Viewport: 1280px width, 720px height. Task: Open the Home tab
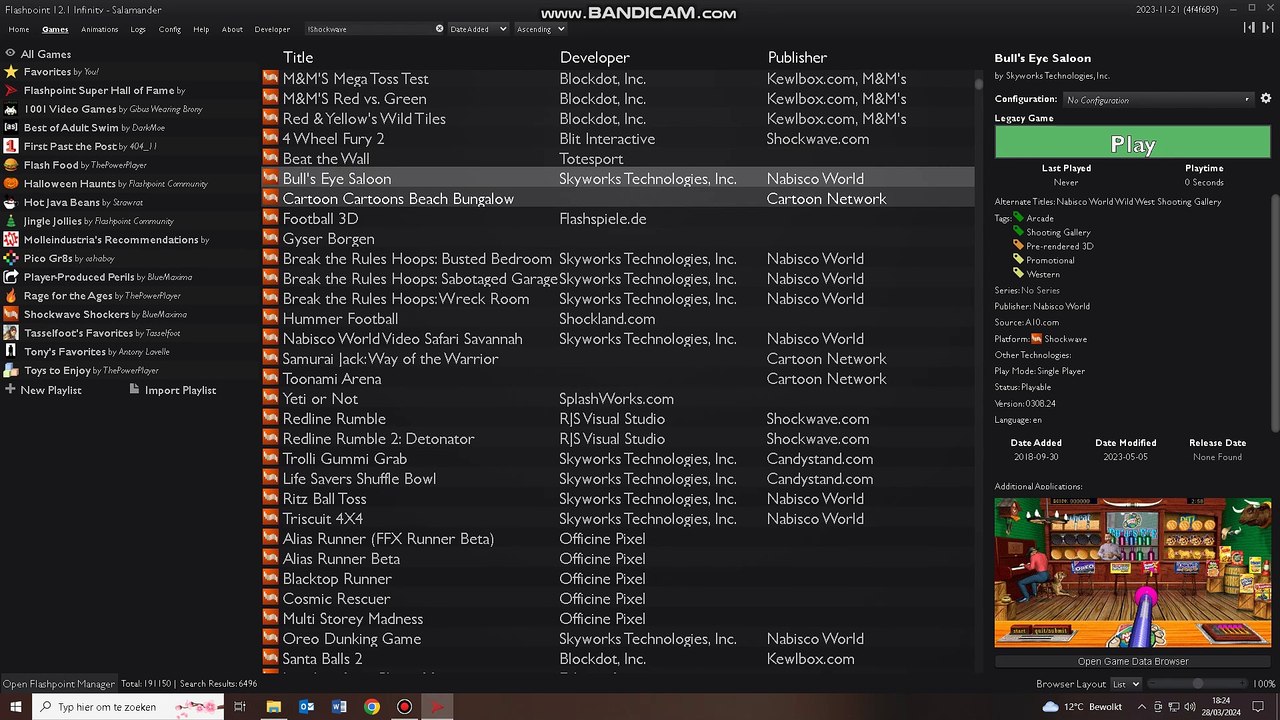pos(19,29)
